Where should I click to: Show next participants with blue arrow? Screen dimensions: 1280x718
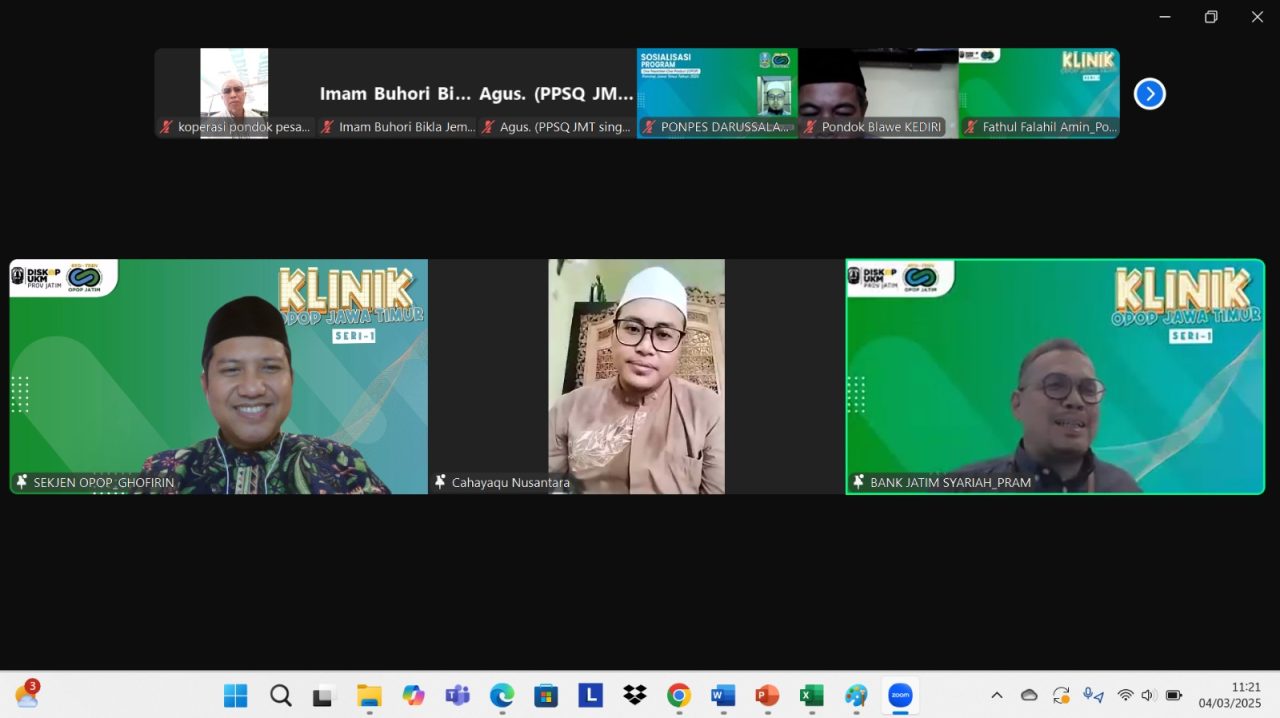point(1149,94)
